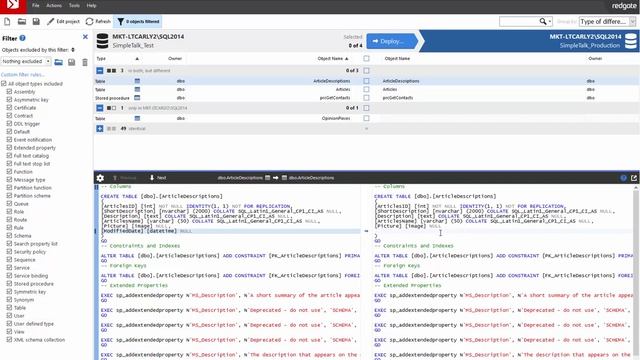Click the SQL viewer help icon
The height and width of the screenshot is (360, 640).
(623, 178)
